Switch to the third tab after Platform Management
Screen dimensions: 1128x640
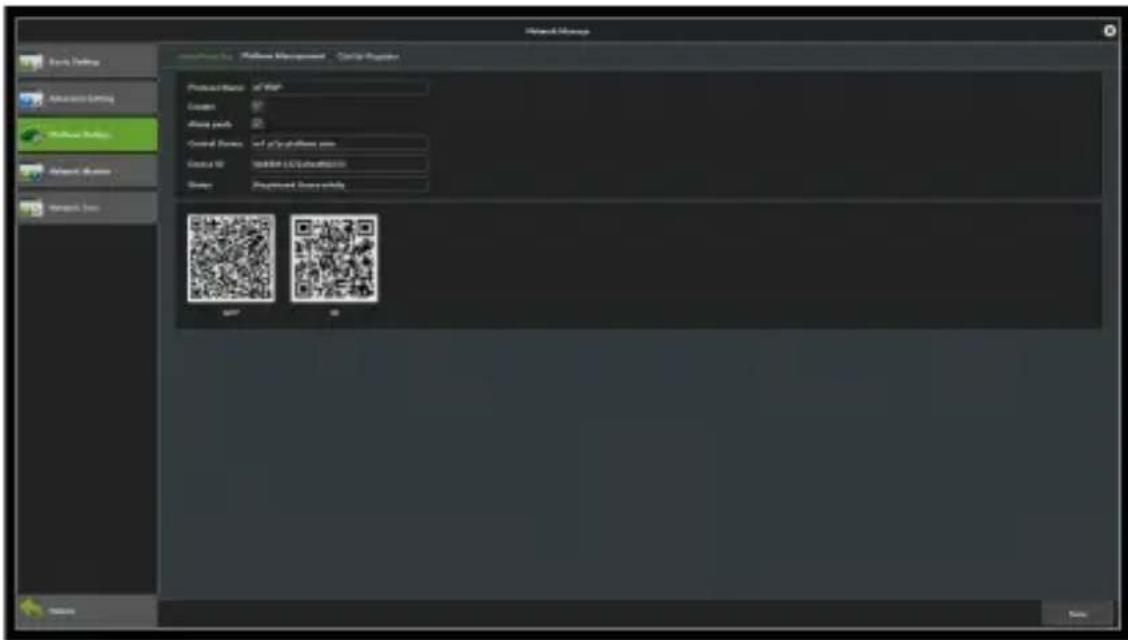[x=368, y=56]
